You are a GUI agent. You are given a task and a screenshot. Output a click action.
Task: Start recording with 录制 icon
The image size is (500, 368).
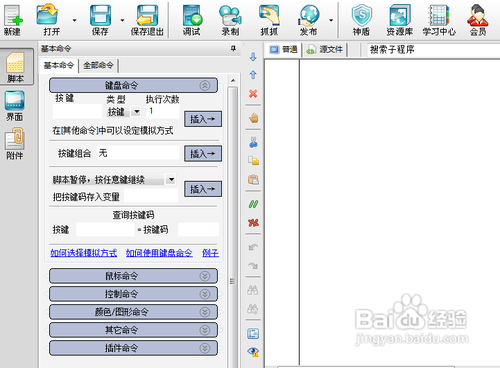click(x=230, y=19)
